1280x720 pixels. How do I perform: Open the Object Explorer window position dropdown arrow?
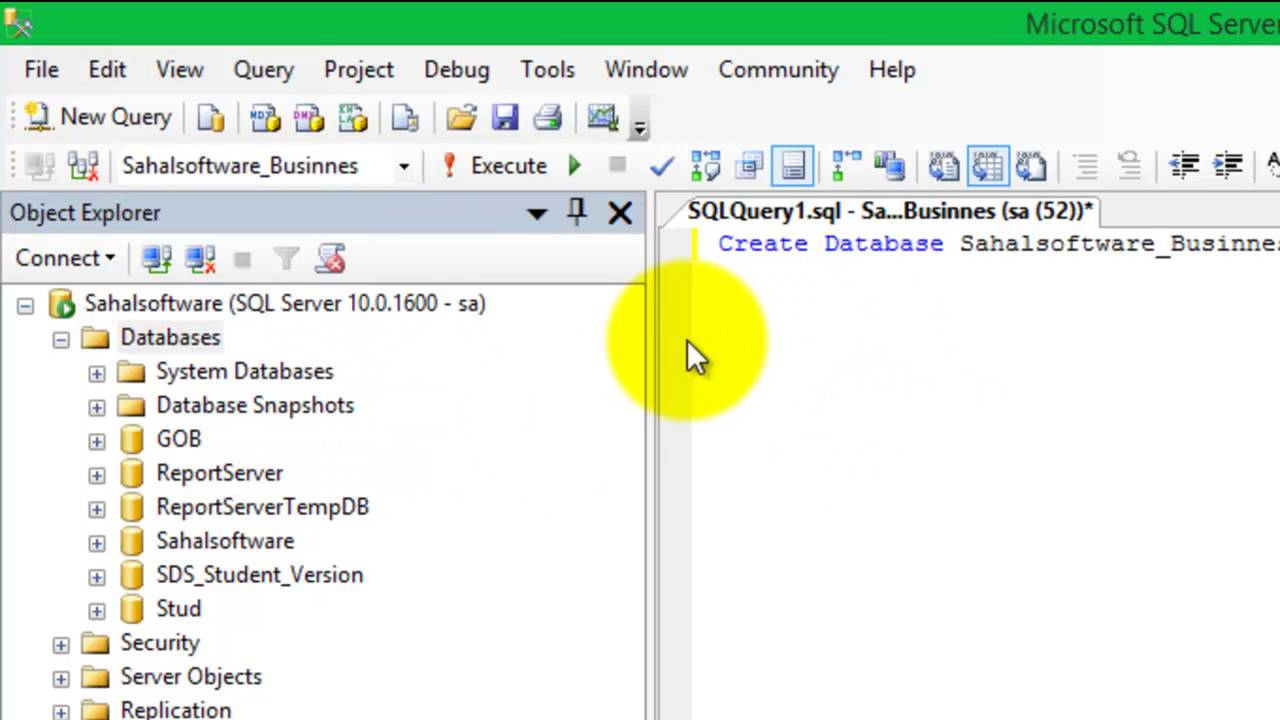click(x=537, y=213)
